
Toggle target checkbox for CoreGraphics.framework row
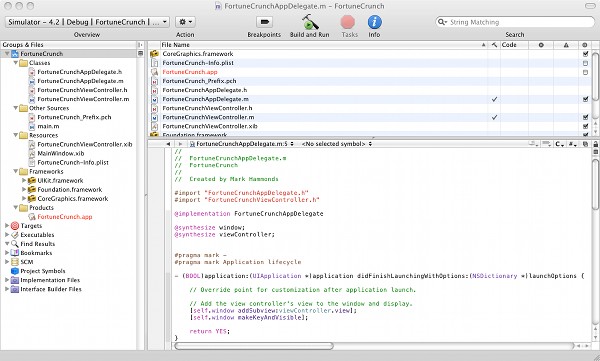pyautogui.click(x=585, y=54)
